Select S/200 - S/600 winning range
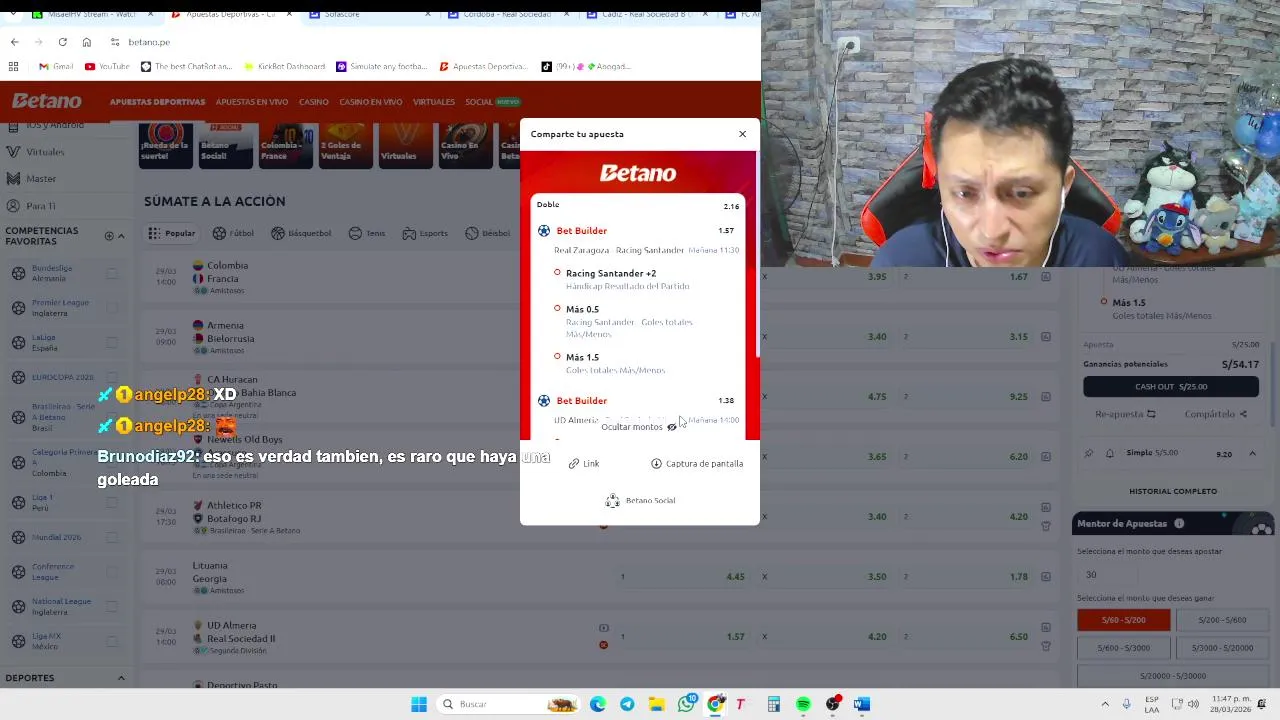The height and width of the screenshot is (720, 1280). tap(1223, 620)
